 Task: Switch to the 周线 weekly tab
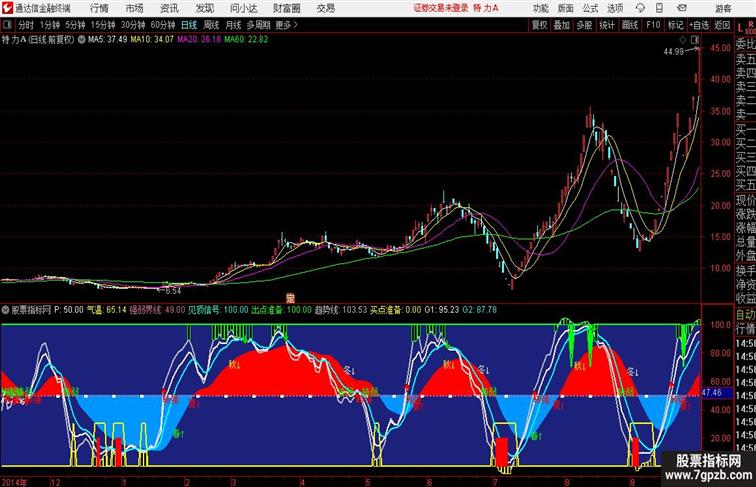coord(211,25)
